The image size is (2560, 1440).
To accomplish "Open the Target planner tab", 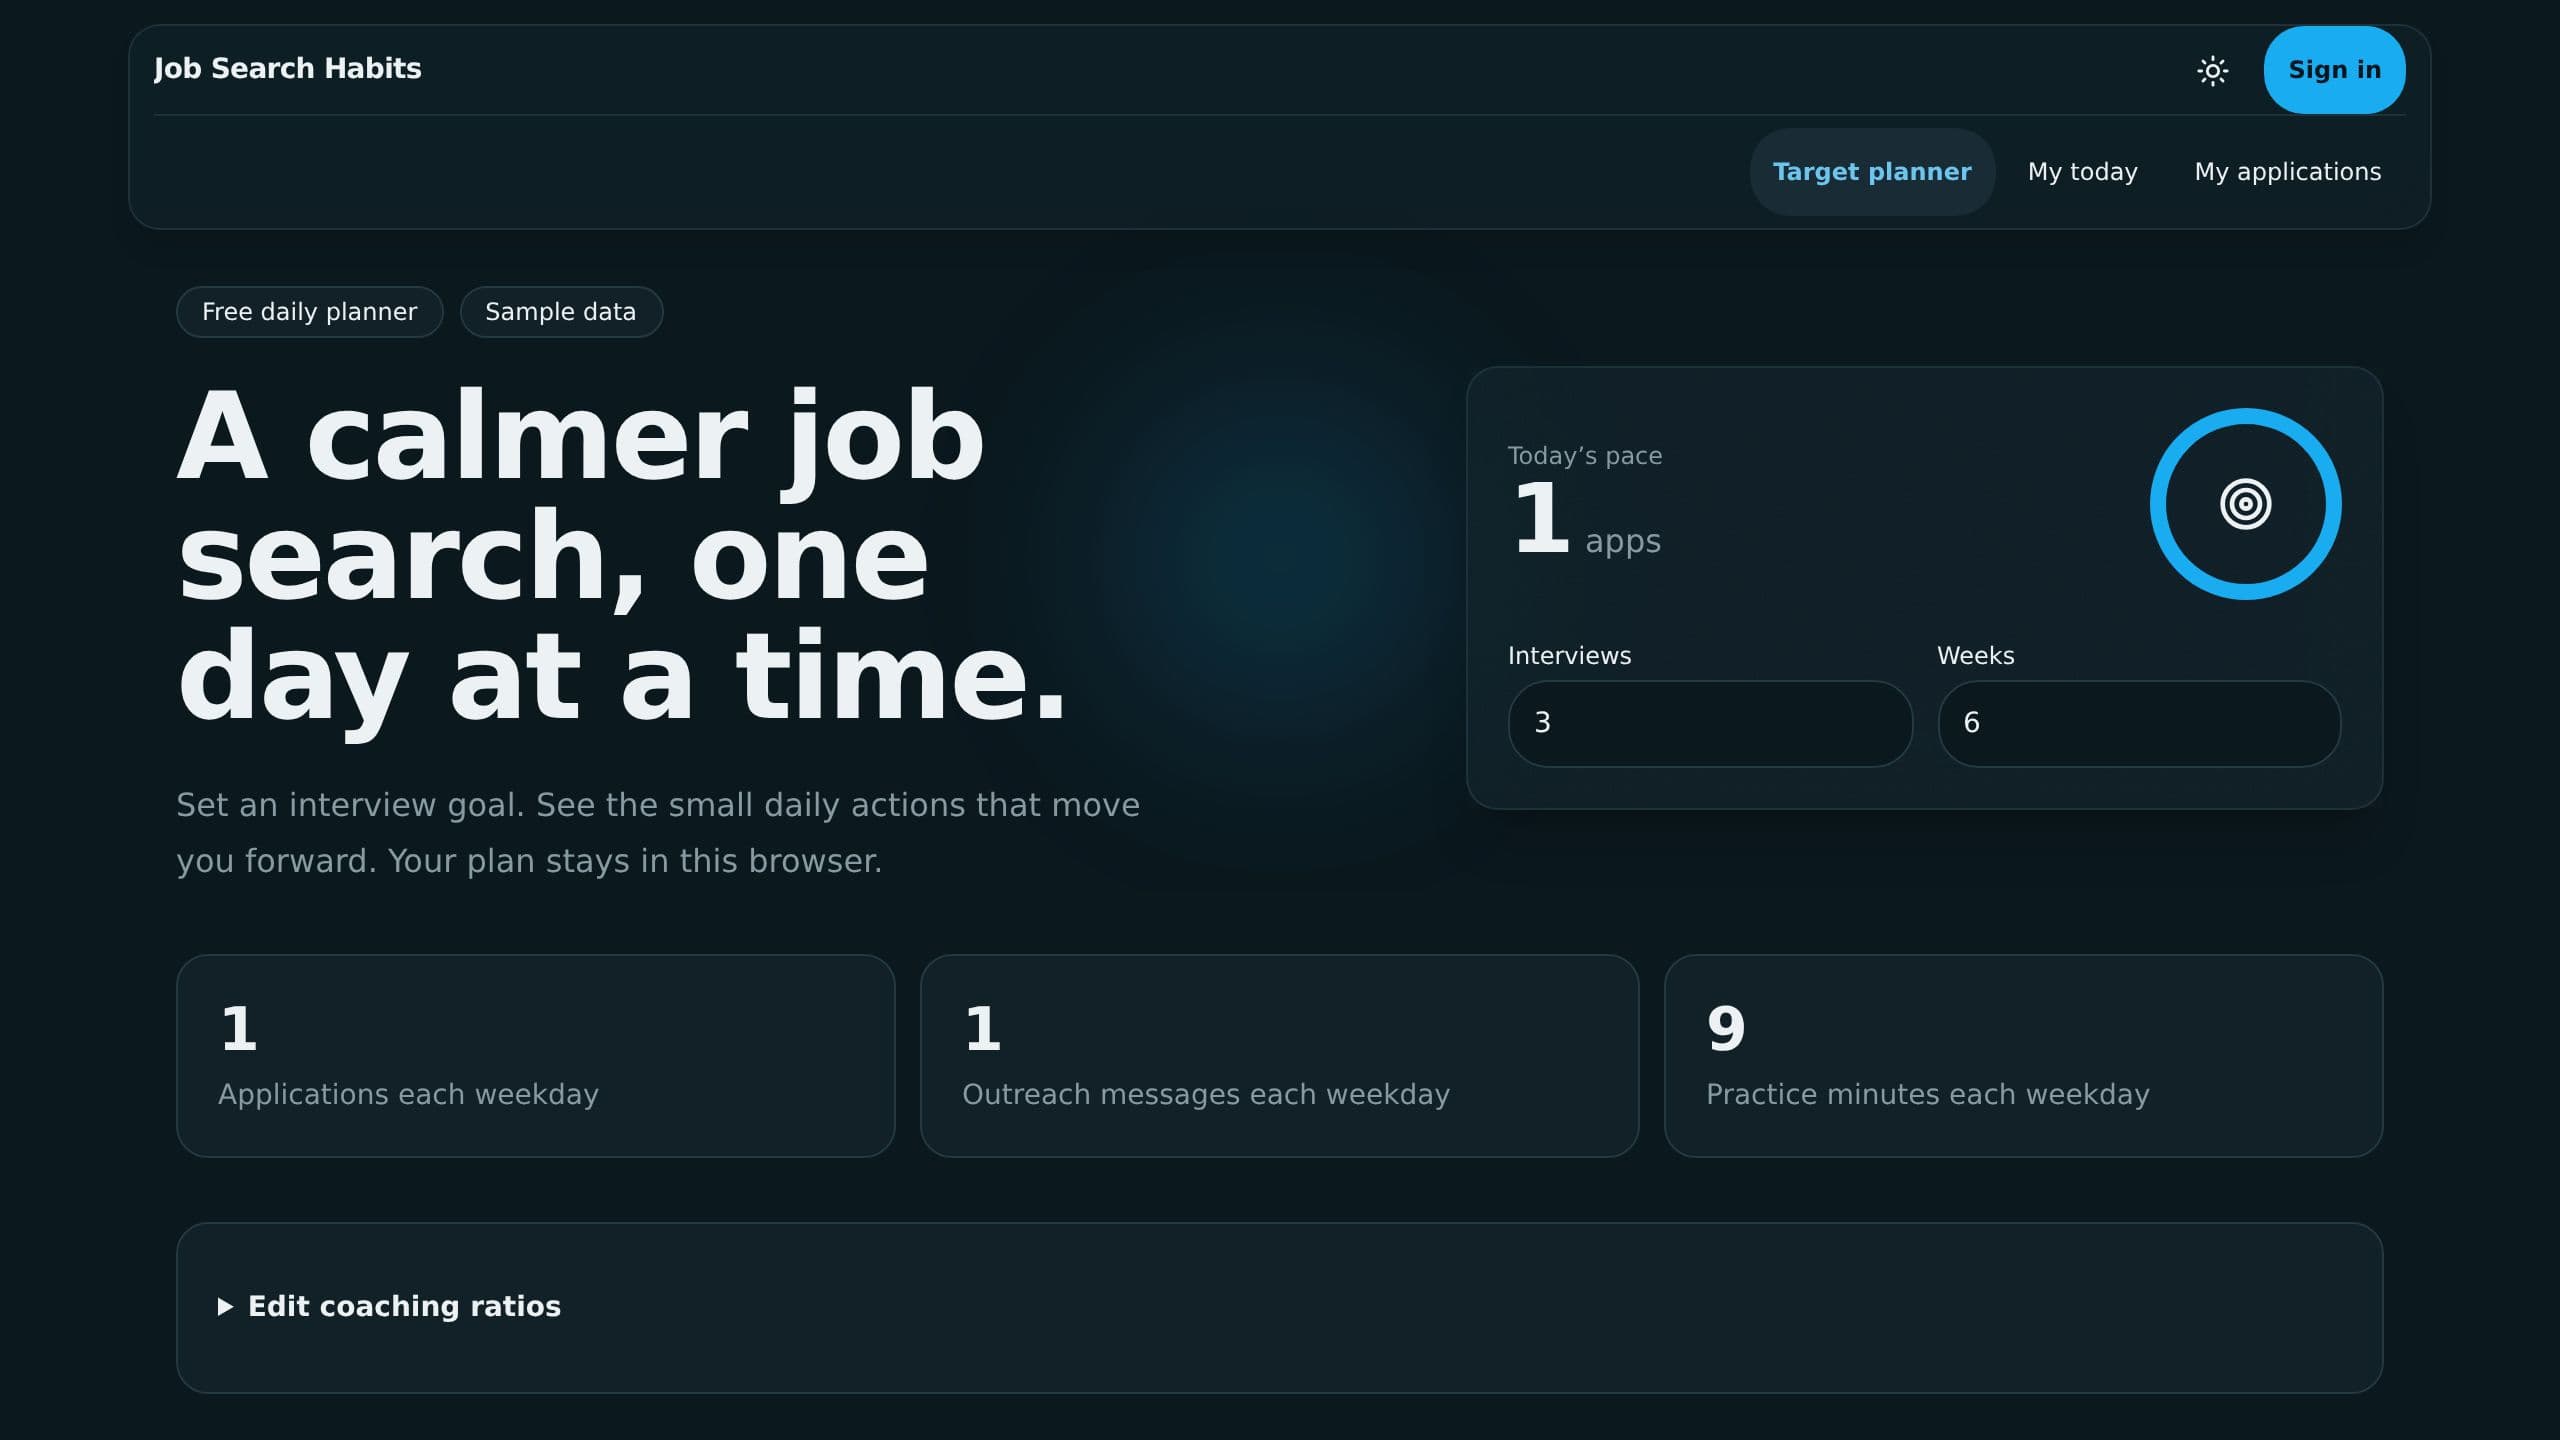I will pos(1872,172).
